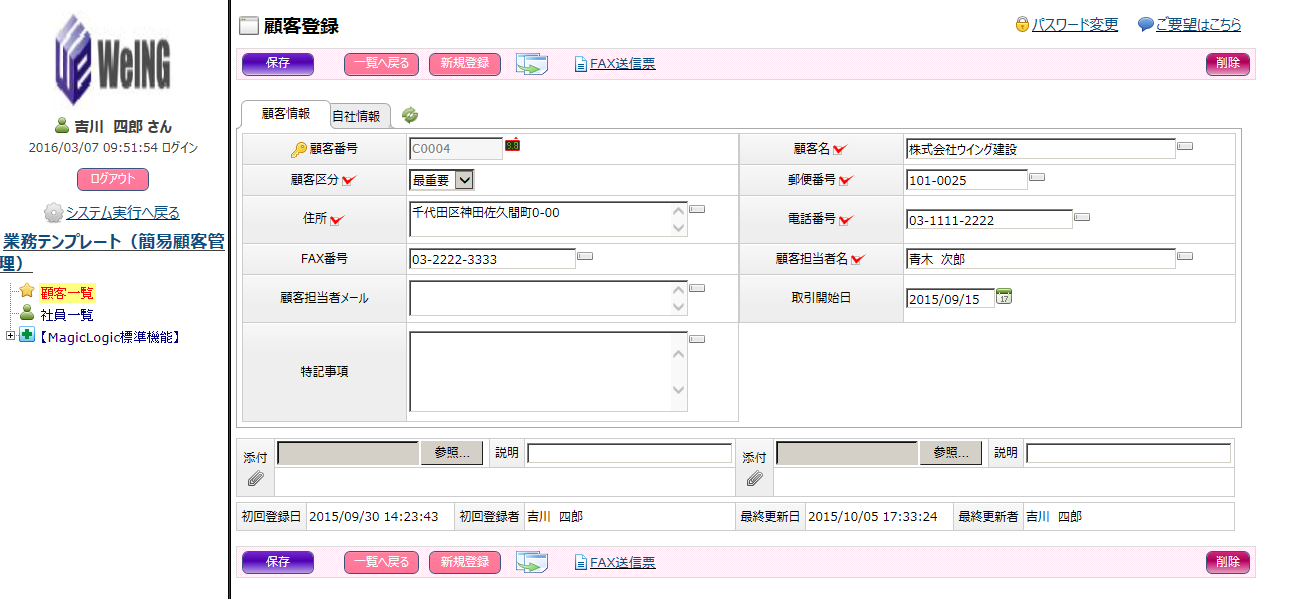Click the top 削除 button
The height and width of the screenshot is (599, 1292).
1227,63
